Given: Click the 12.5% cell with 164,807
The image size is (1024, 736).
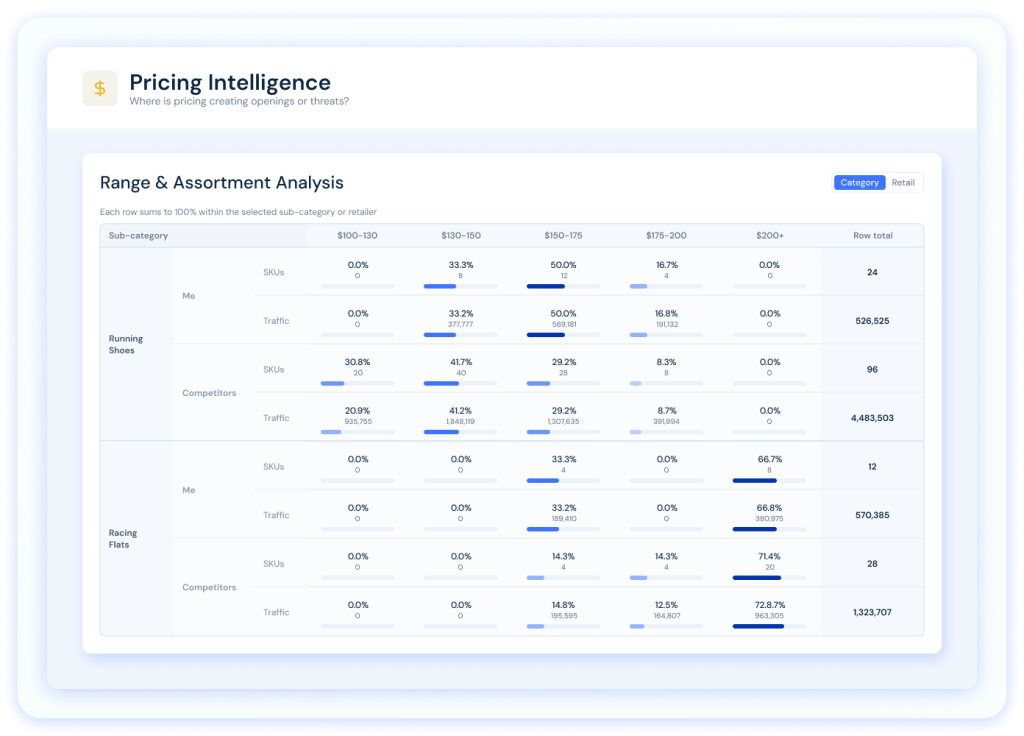Looking at the screenshot, I should coord(667,611).
